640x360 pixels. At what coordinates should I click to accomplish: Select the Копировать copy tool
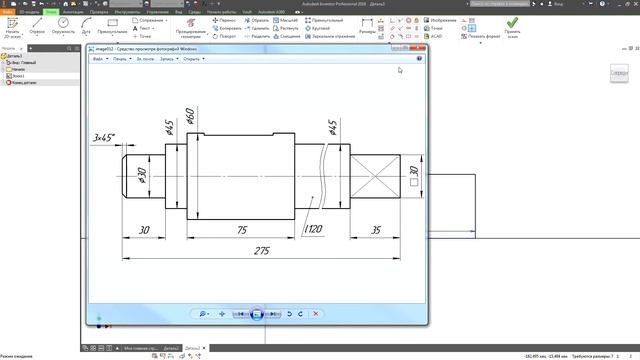227,28
